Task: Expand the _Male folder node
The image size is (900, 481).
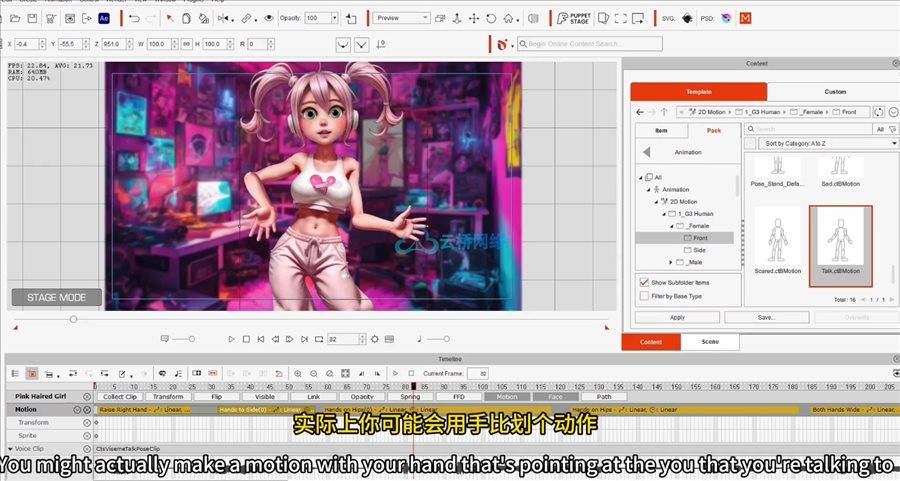Action: [671, 262]
